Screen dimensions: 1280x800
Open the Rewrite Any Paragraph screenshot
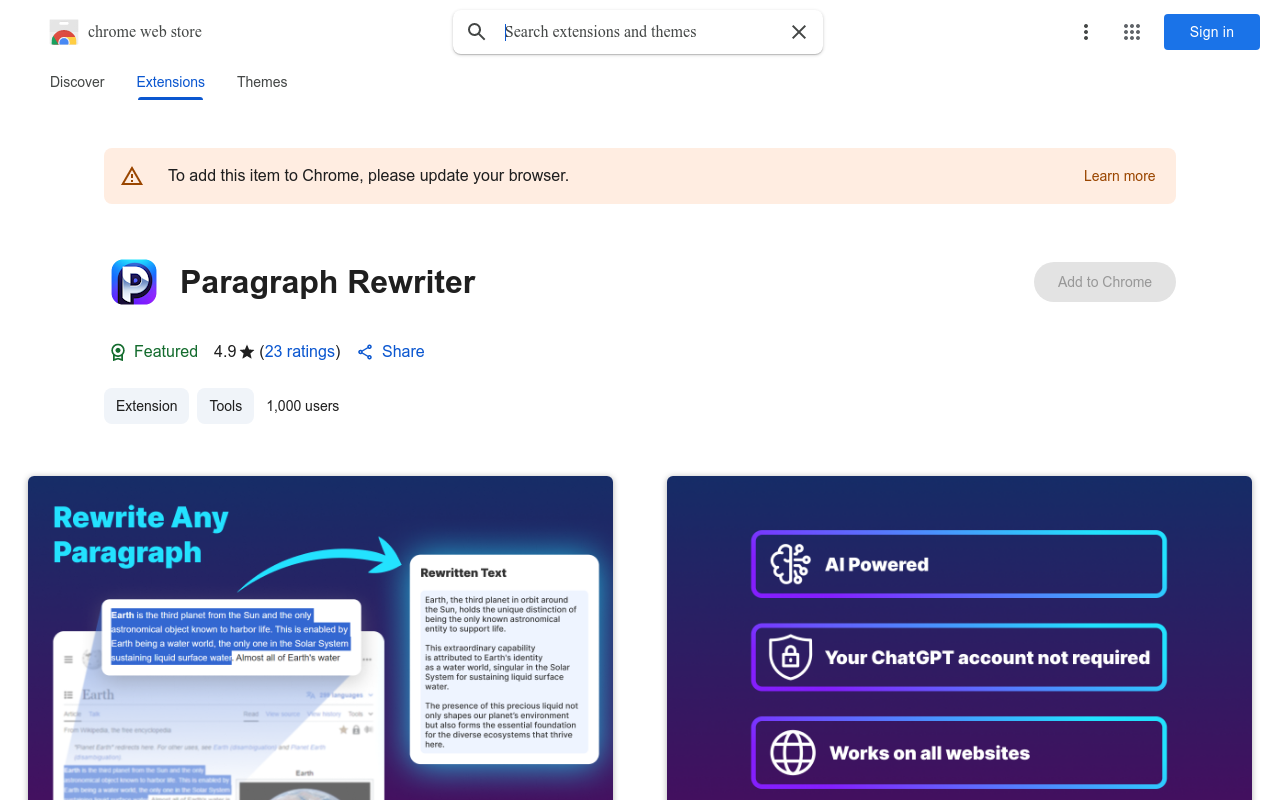(320, 638)
